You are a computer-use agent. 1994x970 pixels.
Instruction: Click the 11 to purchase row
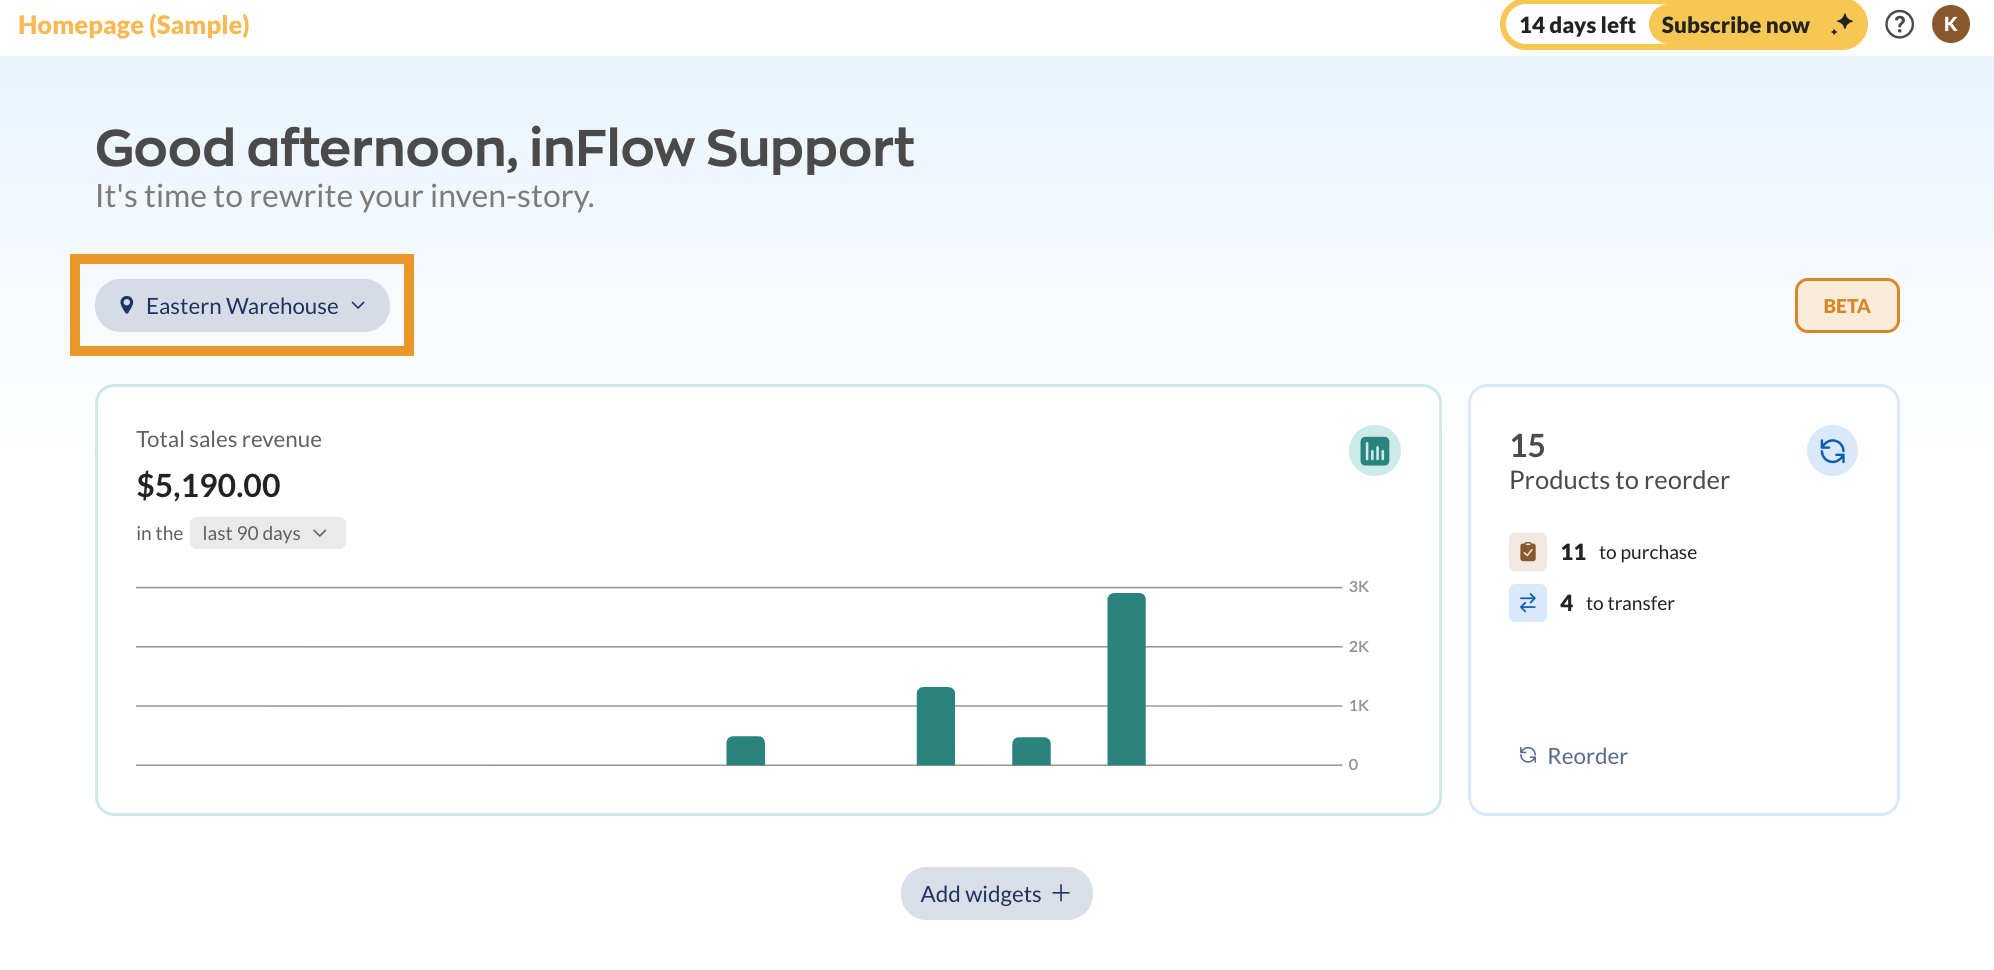pos(1628,552)
